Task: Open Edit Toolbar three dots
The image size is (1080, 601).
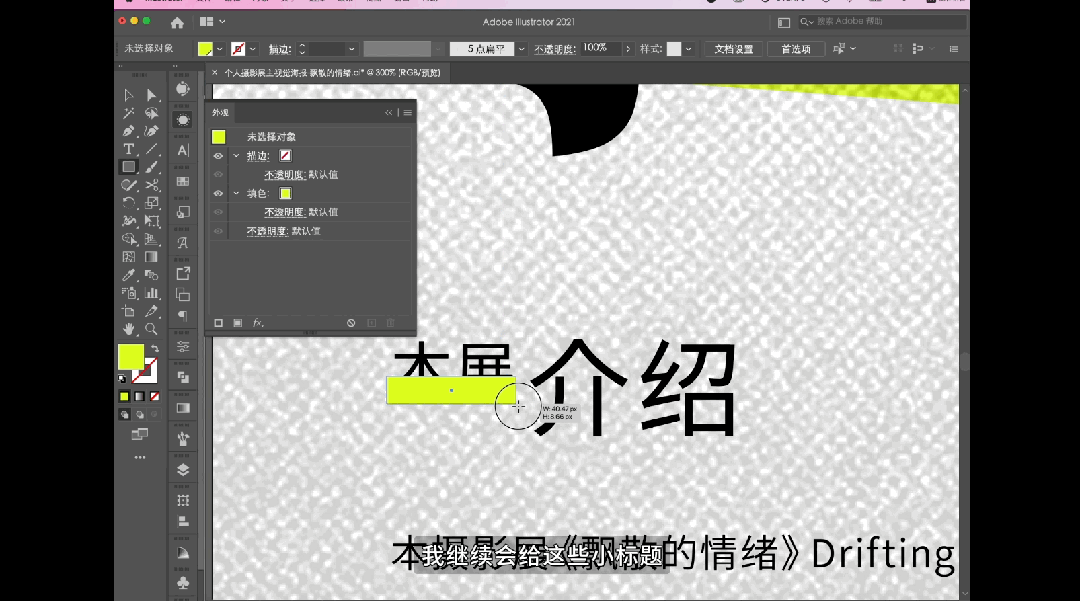Action: tap(140, 457)
